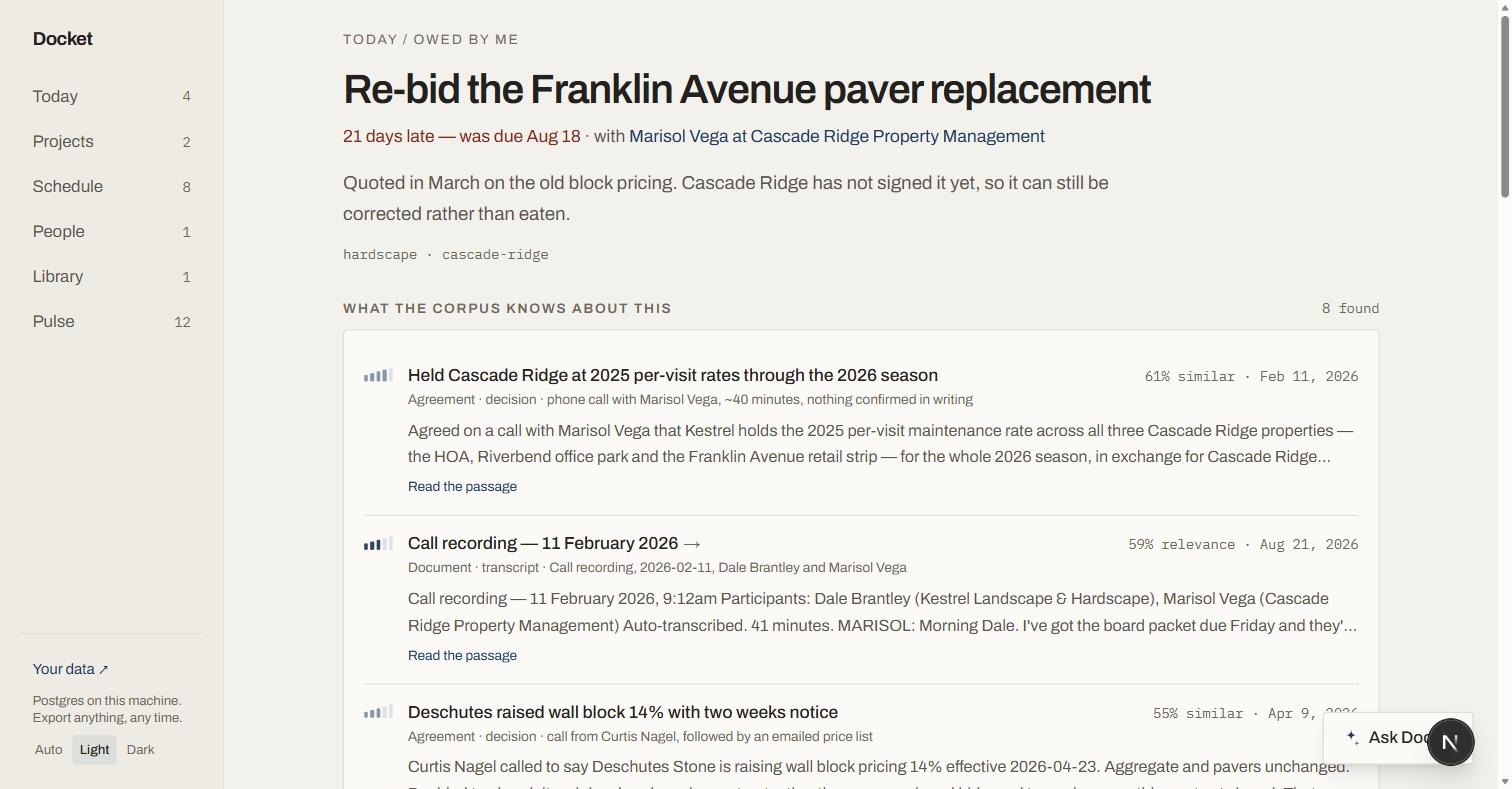Open the Projects section in sidebar
This screenshot has width=1512, height=789.
111,142
